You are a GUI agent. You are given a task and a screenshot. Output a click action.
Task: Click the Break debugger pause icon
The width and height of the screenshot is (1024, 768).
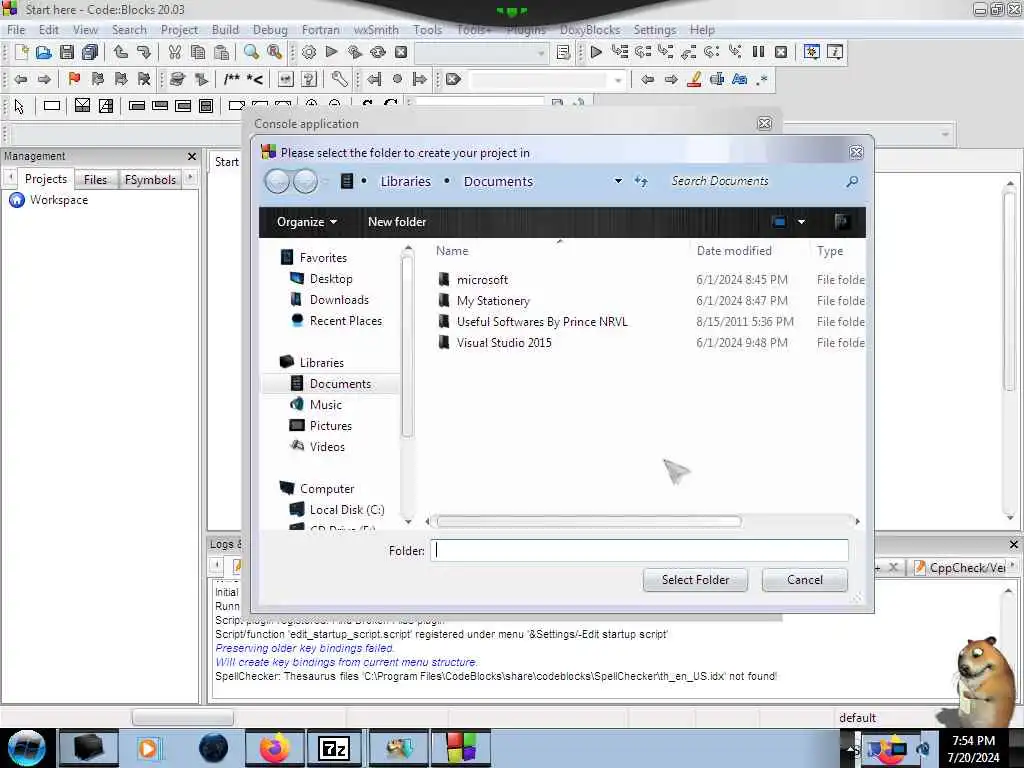758,52
